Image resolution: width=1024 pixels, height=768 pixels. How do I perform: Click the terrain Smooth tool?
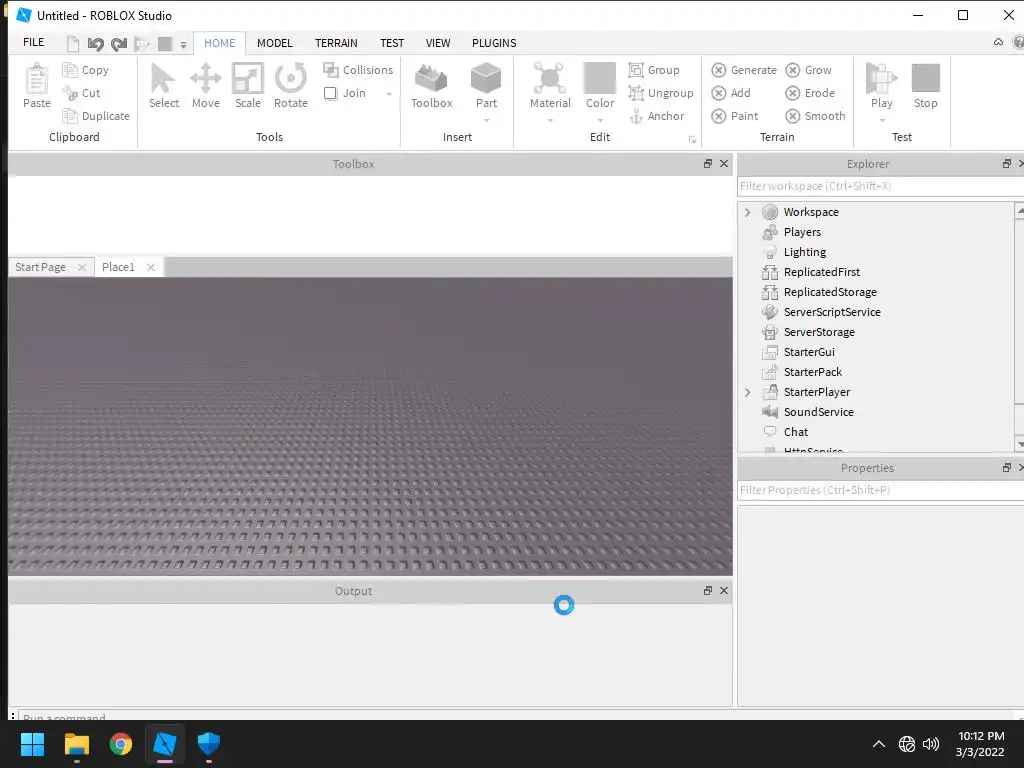click(x=815, y=116)
